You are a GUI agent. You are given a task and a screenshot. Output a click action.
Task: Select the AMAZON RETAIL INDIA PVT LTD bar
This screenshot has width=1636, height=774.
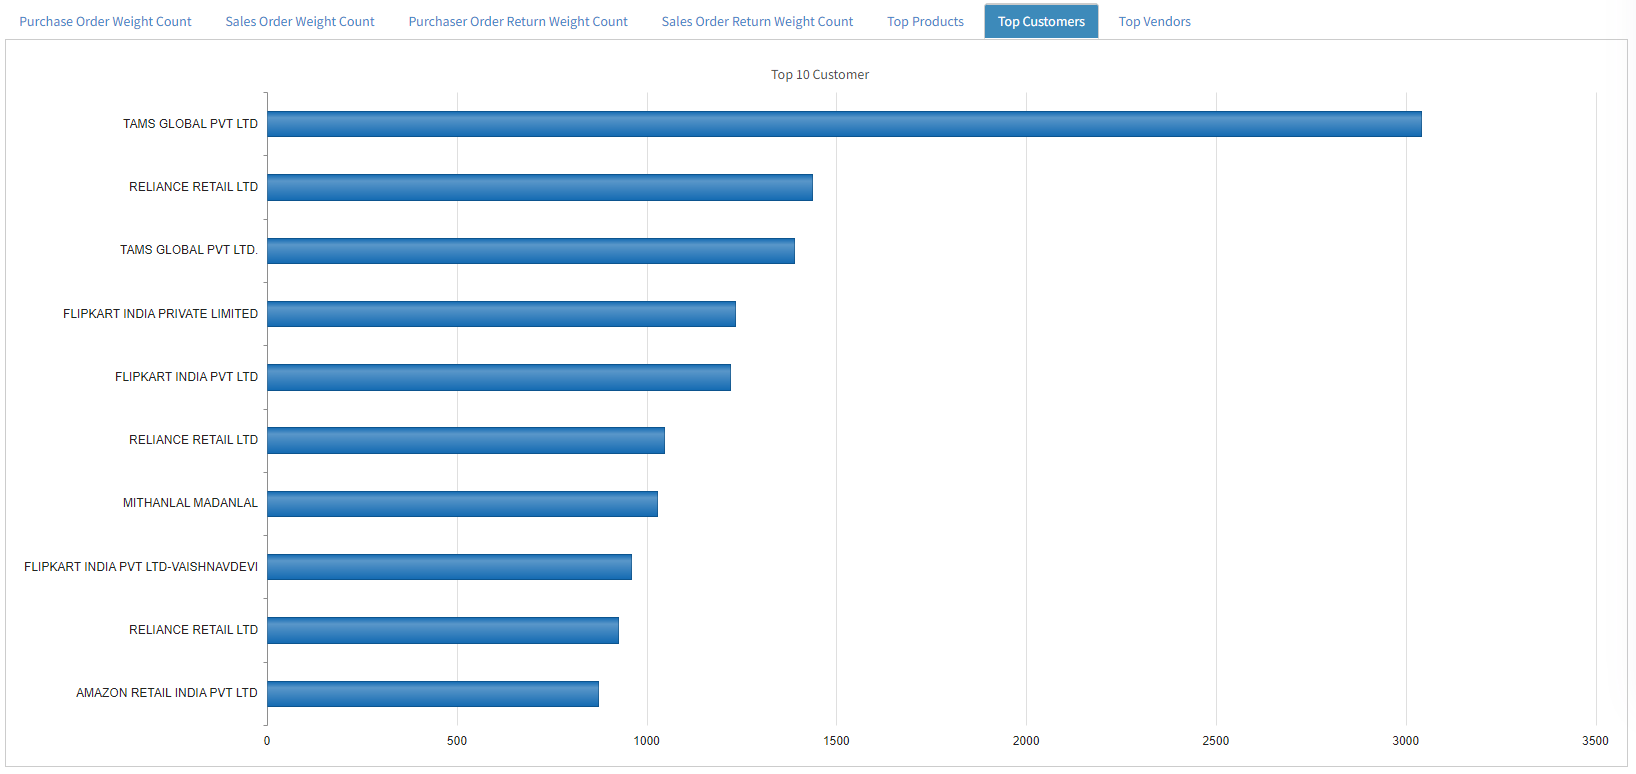pos(433,694)
